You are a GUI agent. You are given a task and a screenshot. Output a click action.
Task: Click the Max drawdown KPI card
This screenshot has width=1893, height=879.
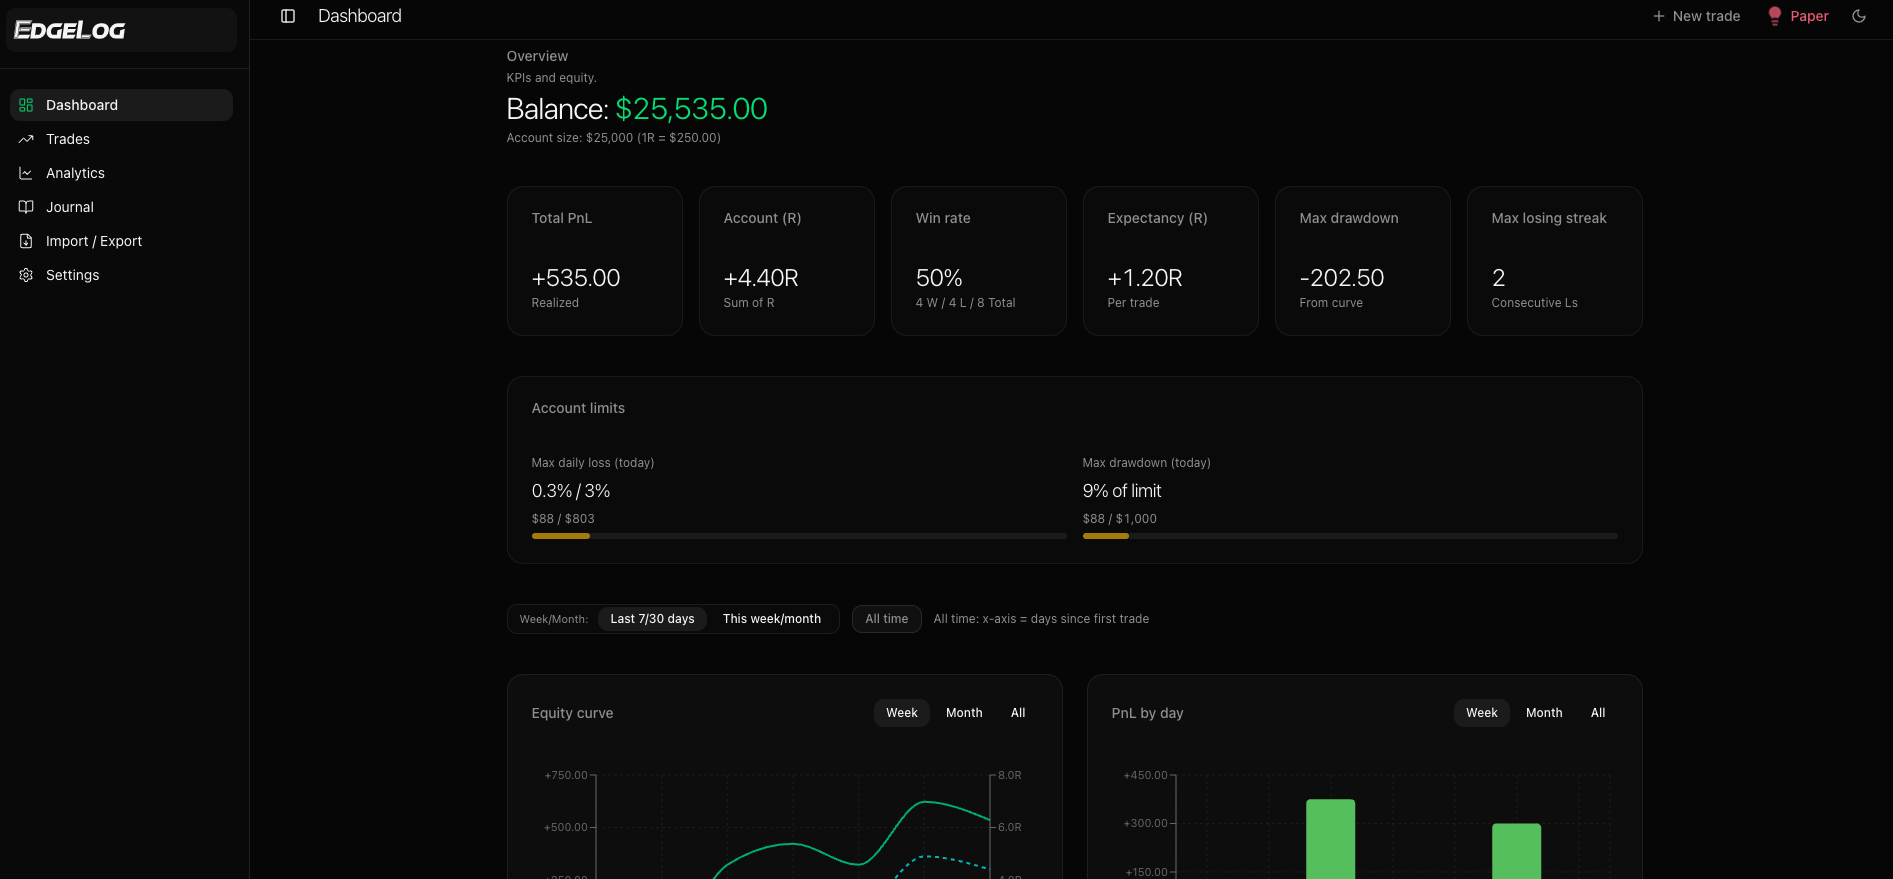pyautogui.click(x=1363, y=261)
